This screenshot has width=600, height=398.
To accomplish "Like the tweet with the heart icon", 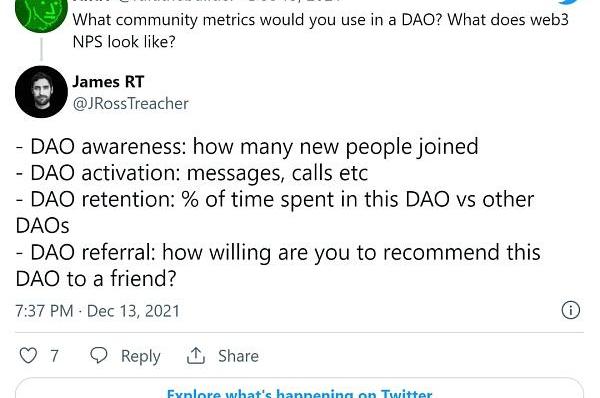I will [x=28, y=356].
